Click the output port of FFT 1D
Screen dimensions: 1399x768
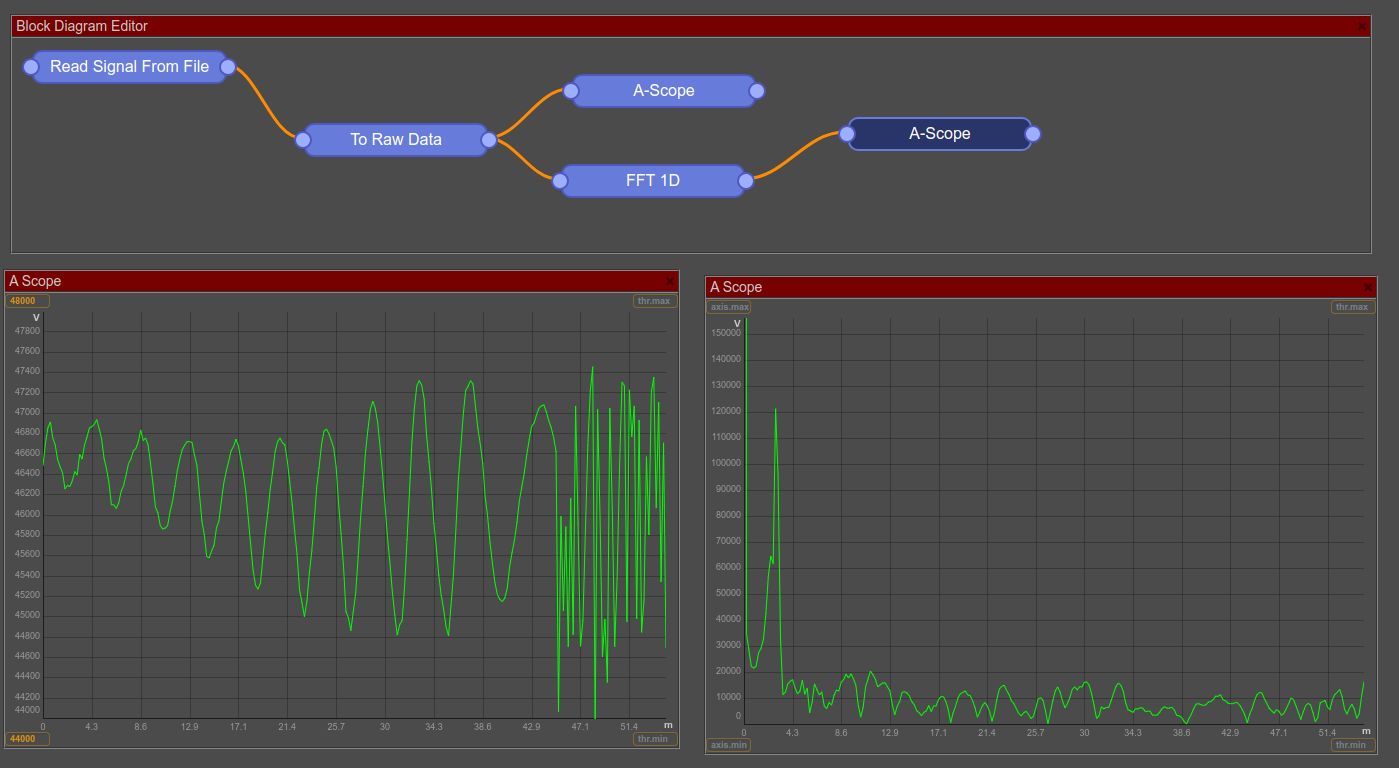coord(746,181)
